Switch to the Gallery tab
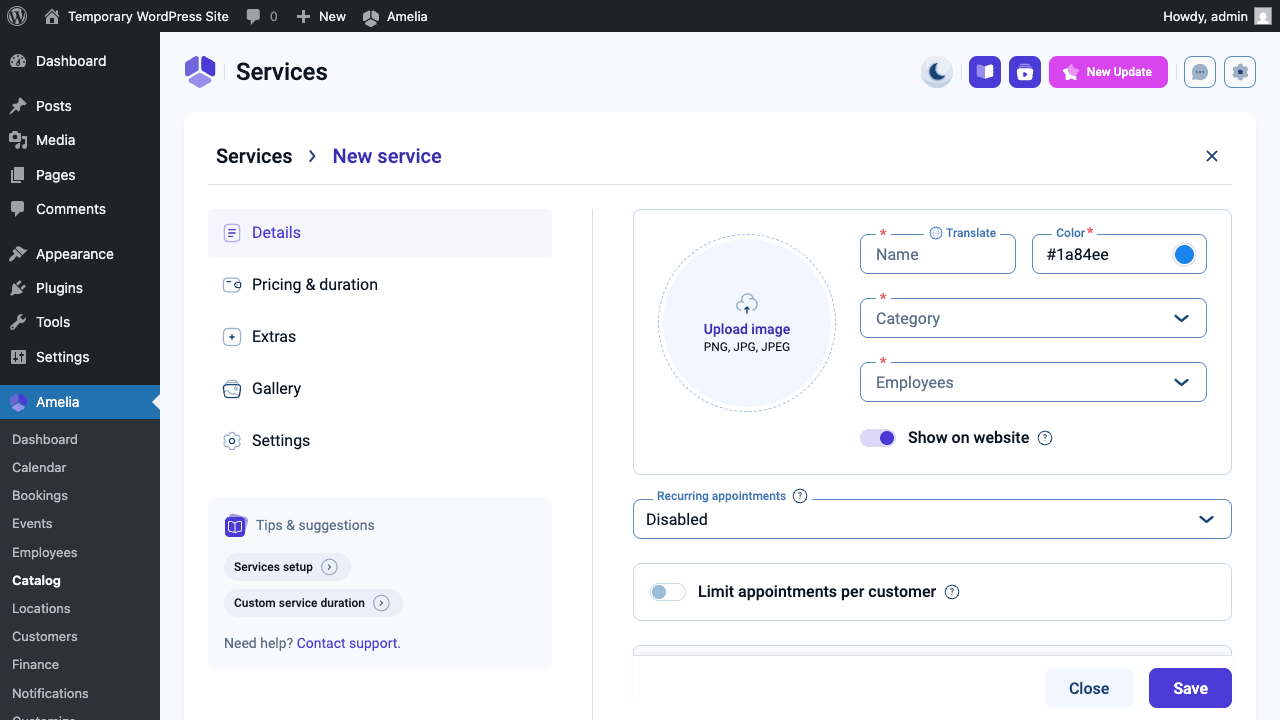This screenshot has height=720, width=1280. tap(380, 389)
